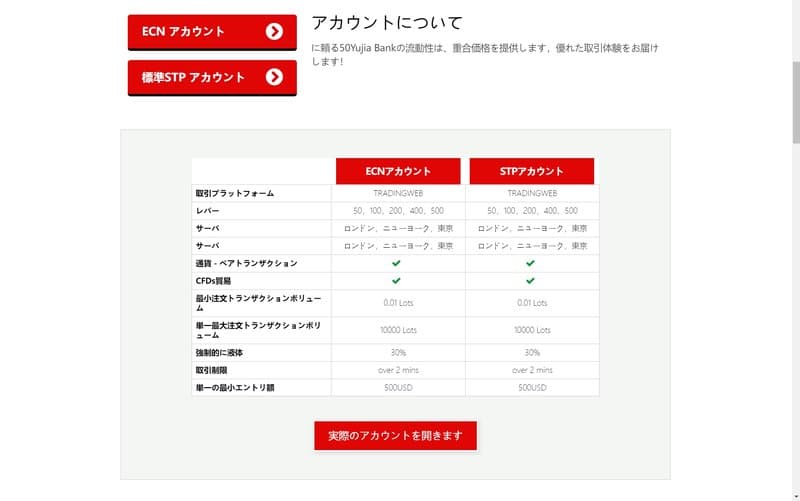Click 通貨 - ペアトランザクション row label
Viewport: 800px width, 501px height.
(x=246, y=263)
